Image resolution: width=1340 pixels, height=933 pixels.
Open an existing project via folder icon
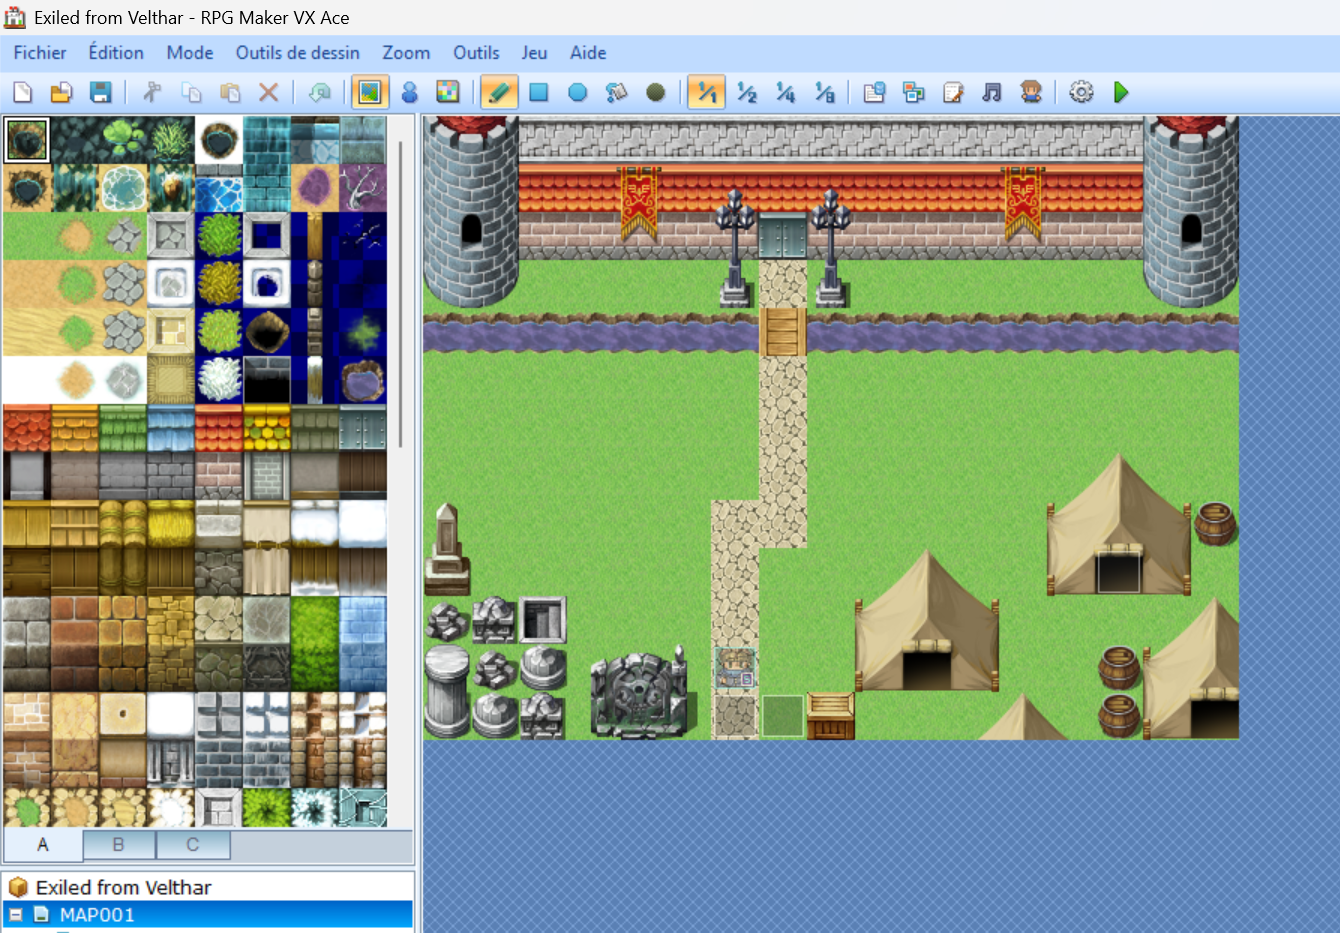pos(61,93)
